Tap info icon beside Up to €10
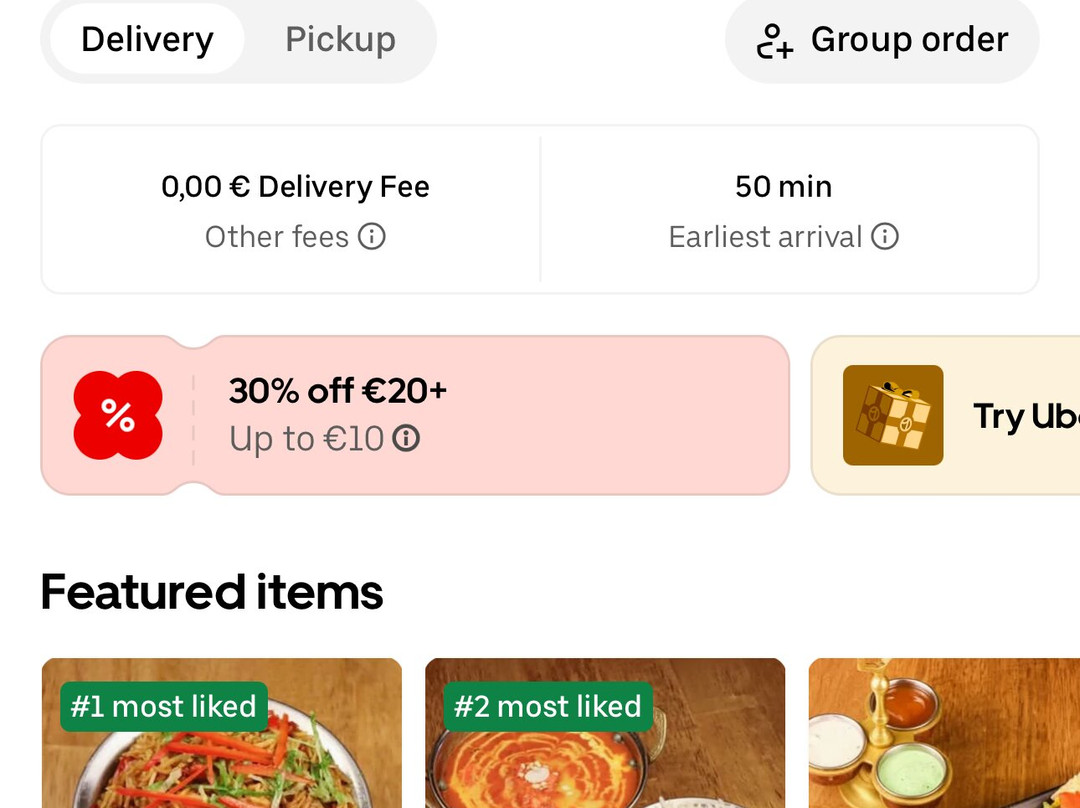1080x808 pixels. [x=406, y=438]
